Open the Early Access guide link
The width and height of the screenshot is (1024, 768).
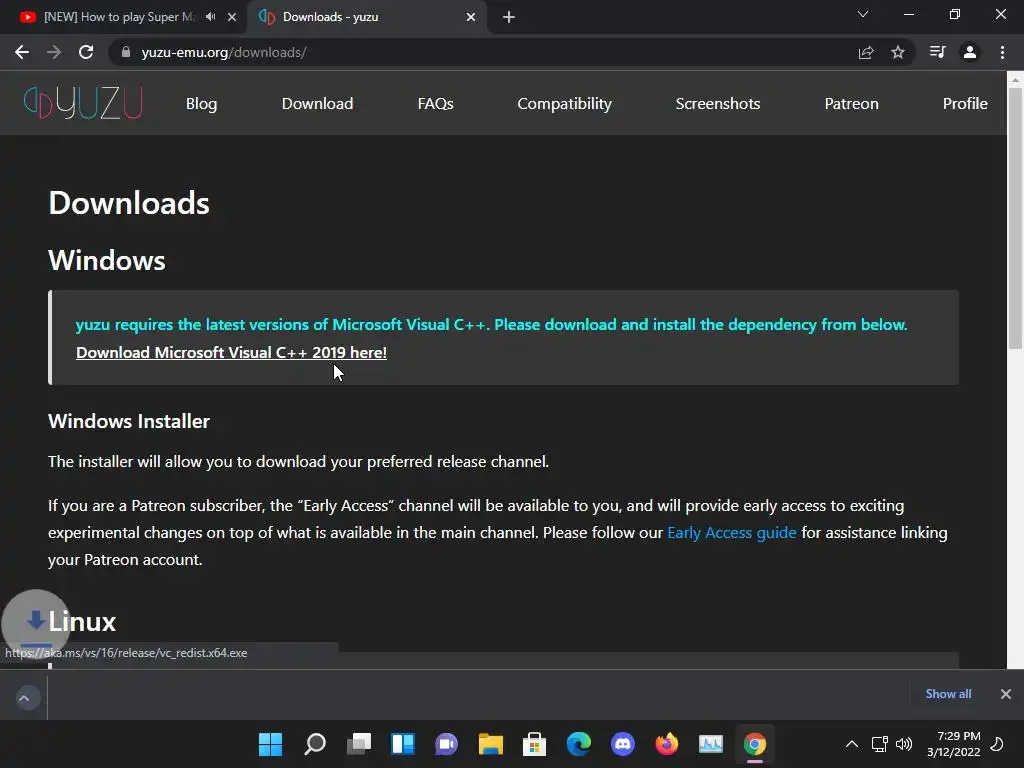731,533
